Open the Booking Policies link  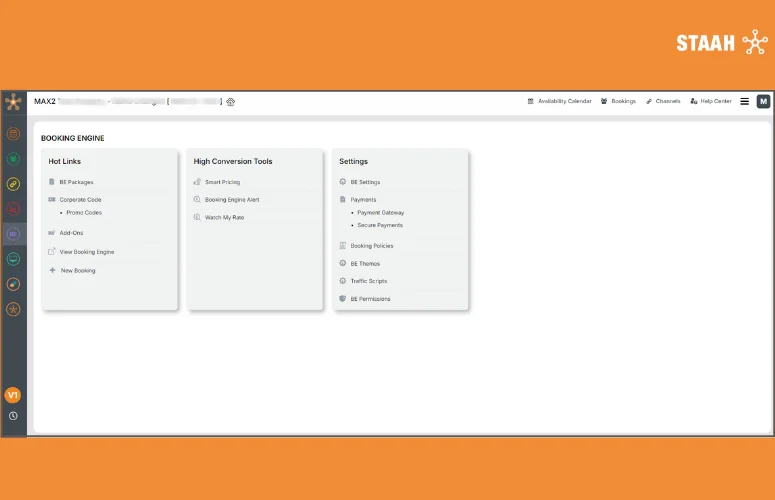point(372,246)
